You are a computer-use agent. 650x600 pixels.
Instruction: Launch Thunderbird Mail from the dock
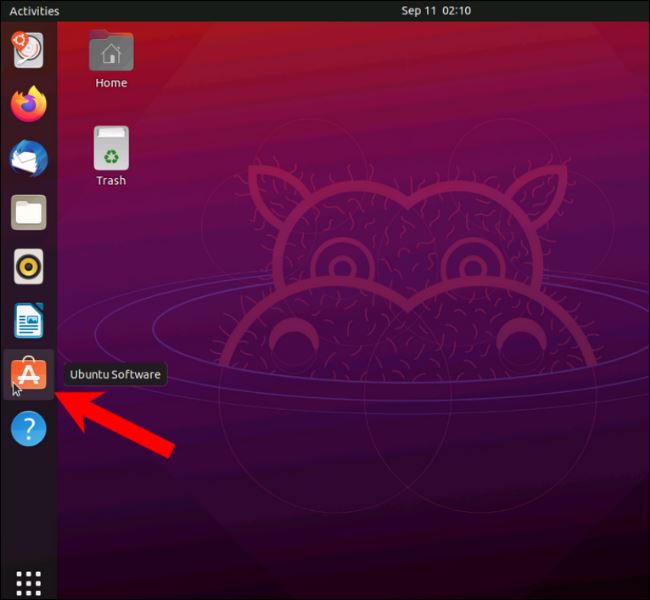click(28, 158)
